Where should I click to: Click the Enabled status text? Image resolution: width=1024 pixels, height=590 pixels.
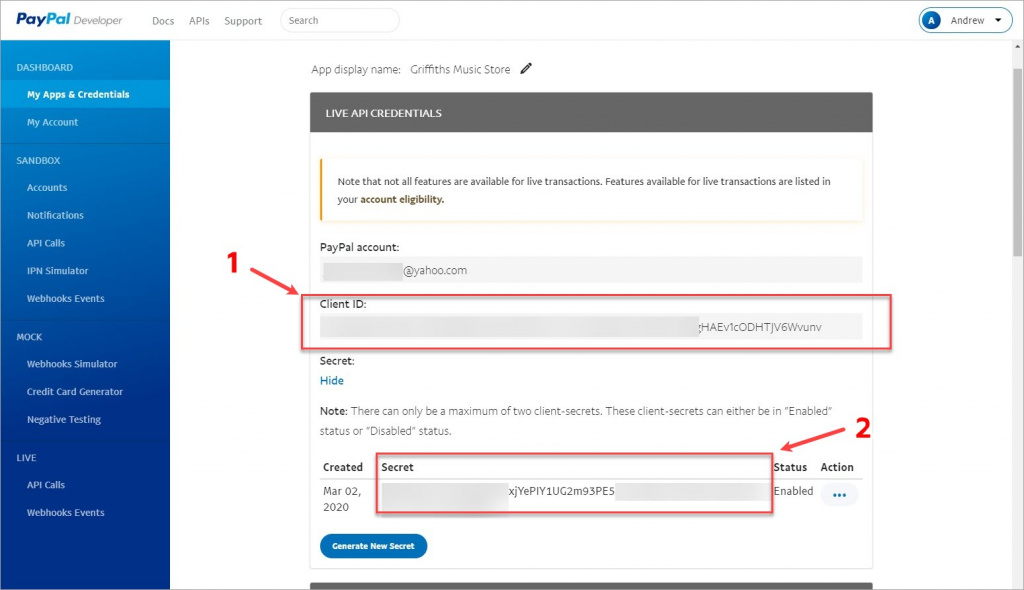793,491
